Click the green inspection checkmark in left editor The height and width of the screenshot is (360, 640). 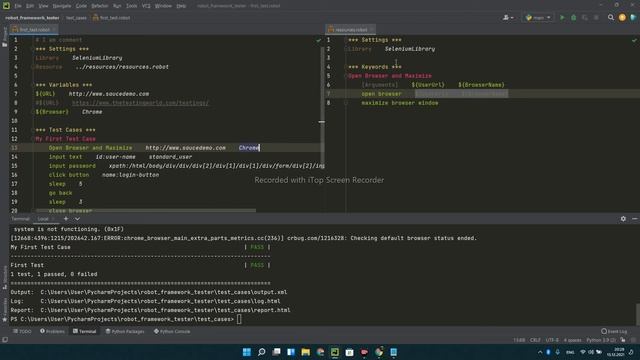point(318,40)
